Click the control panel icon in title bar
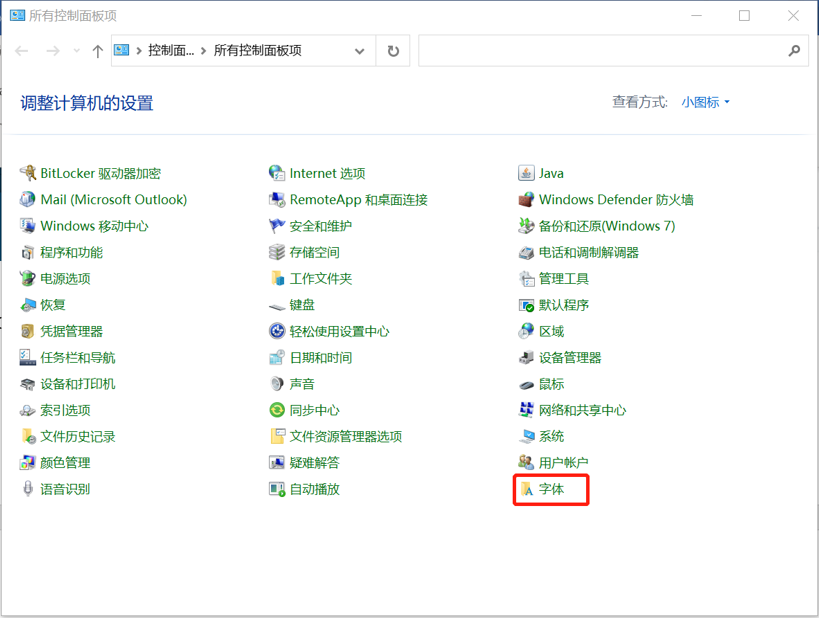The image size is (819, 618). [17, 15]
